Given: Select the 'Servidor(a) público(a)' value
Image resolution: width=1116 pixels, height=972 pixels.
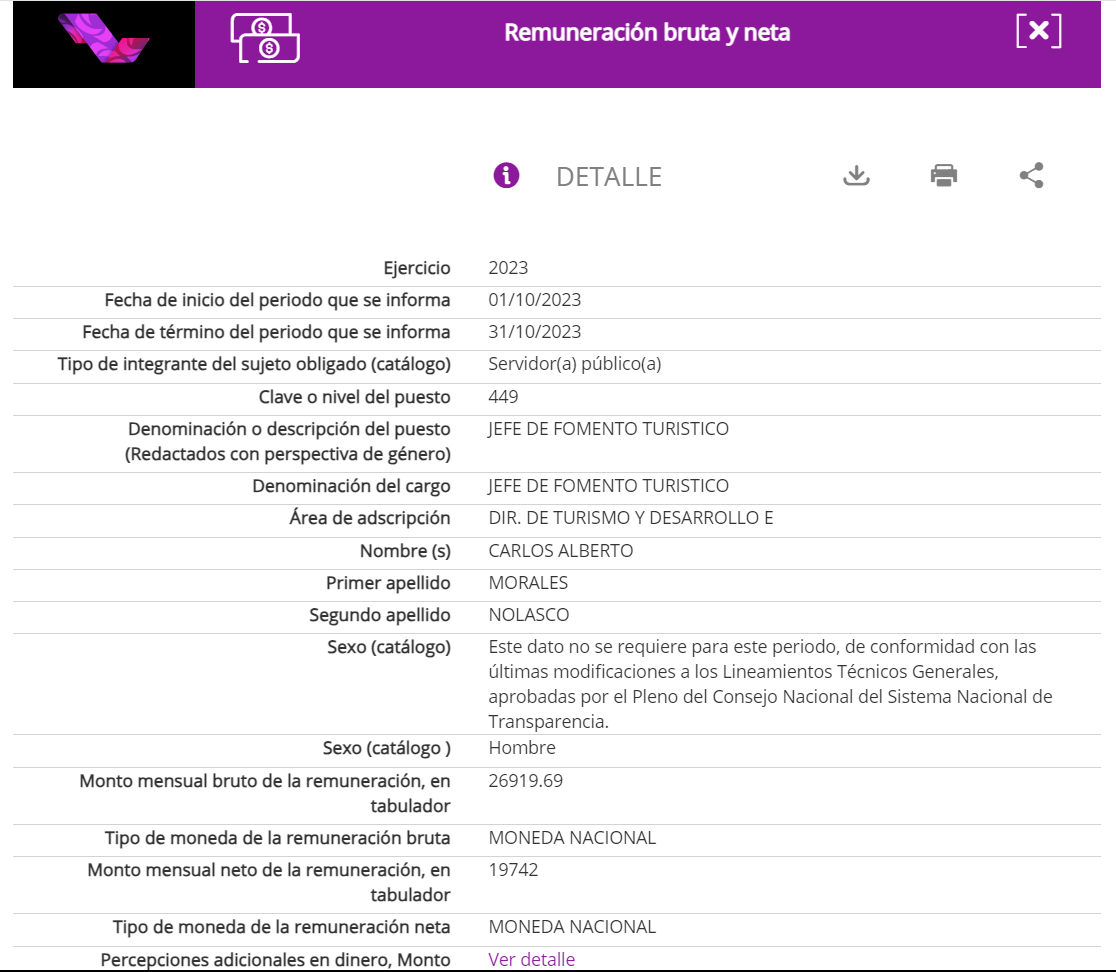Looking at the screenshot, I should click(x=574, y=364).
